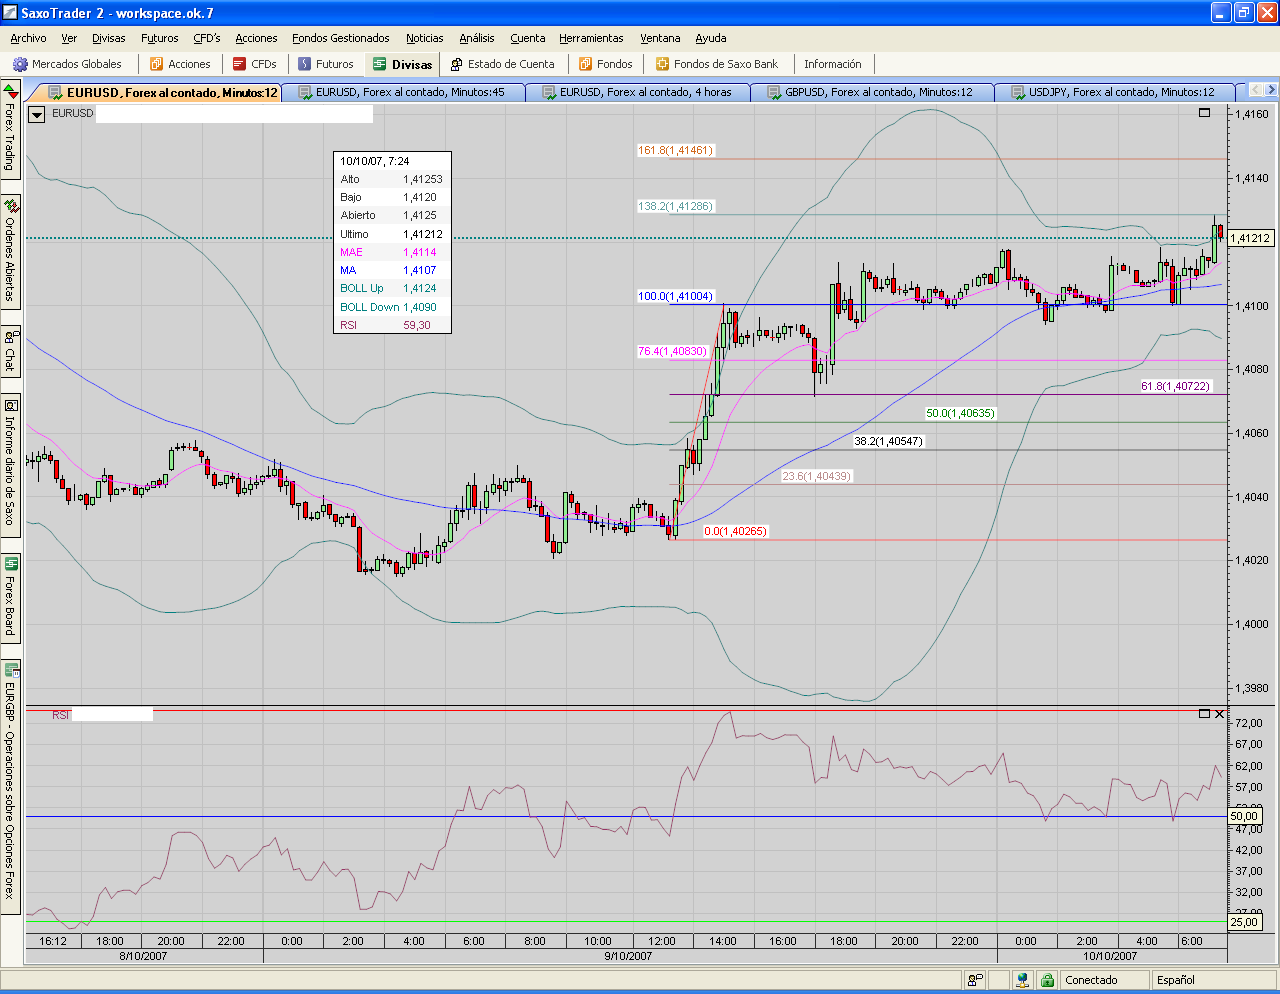This screenshot has width=1280, height=994.
Task: Click the CFDs toolbar icon
Action: (x=240, y=64)
